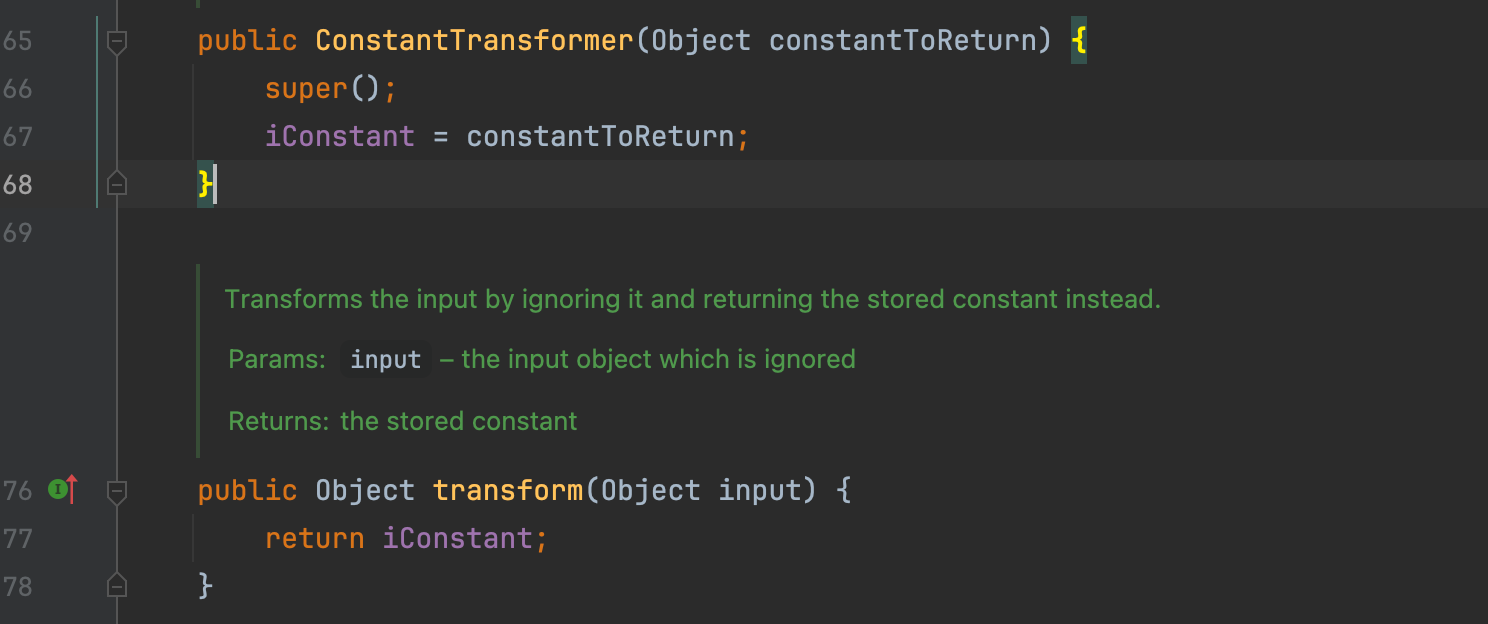Click the 'input' parameter tag in rendered doc
The width and height of the screenshot is (1488, 624).
click(386, 360)
